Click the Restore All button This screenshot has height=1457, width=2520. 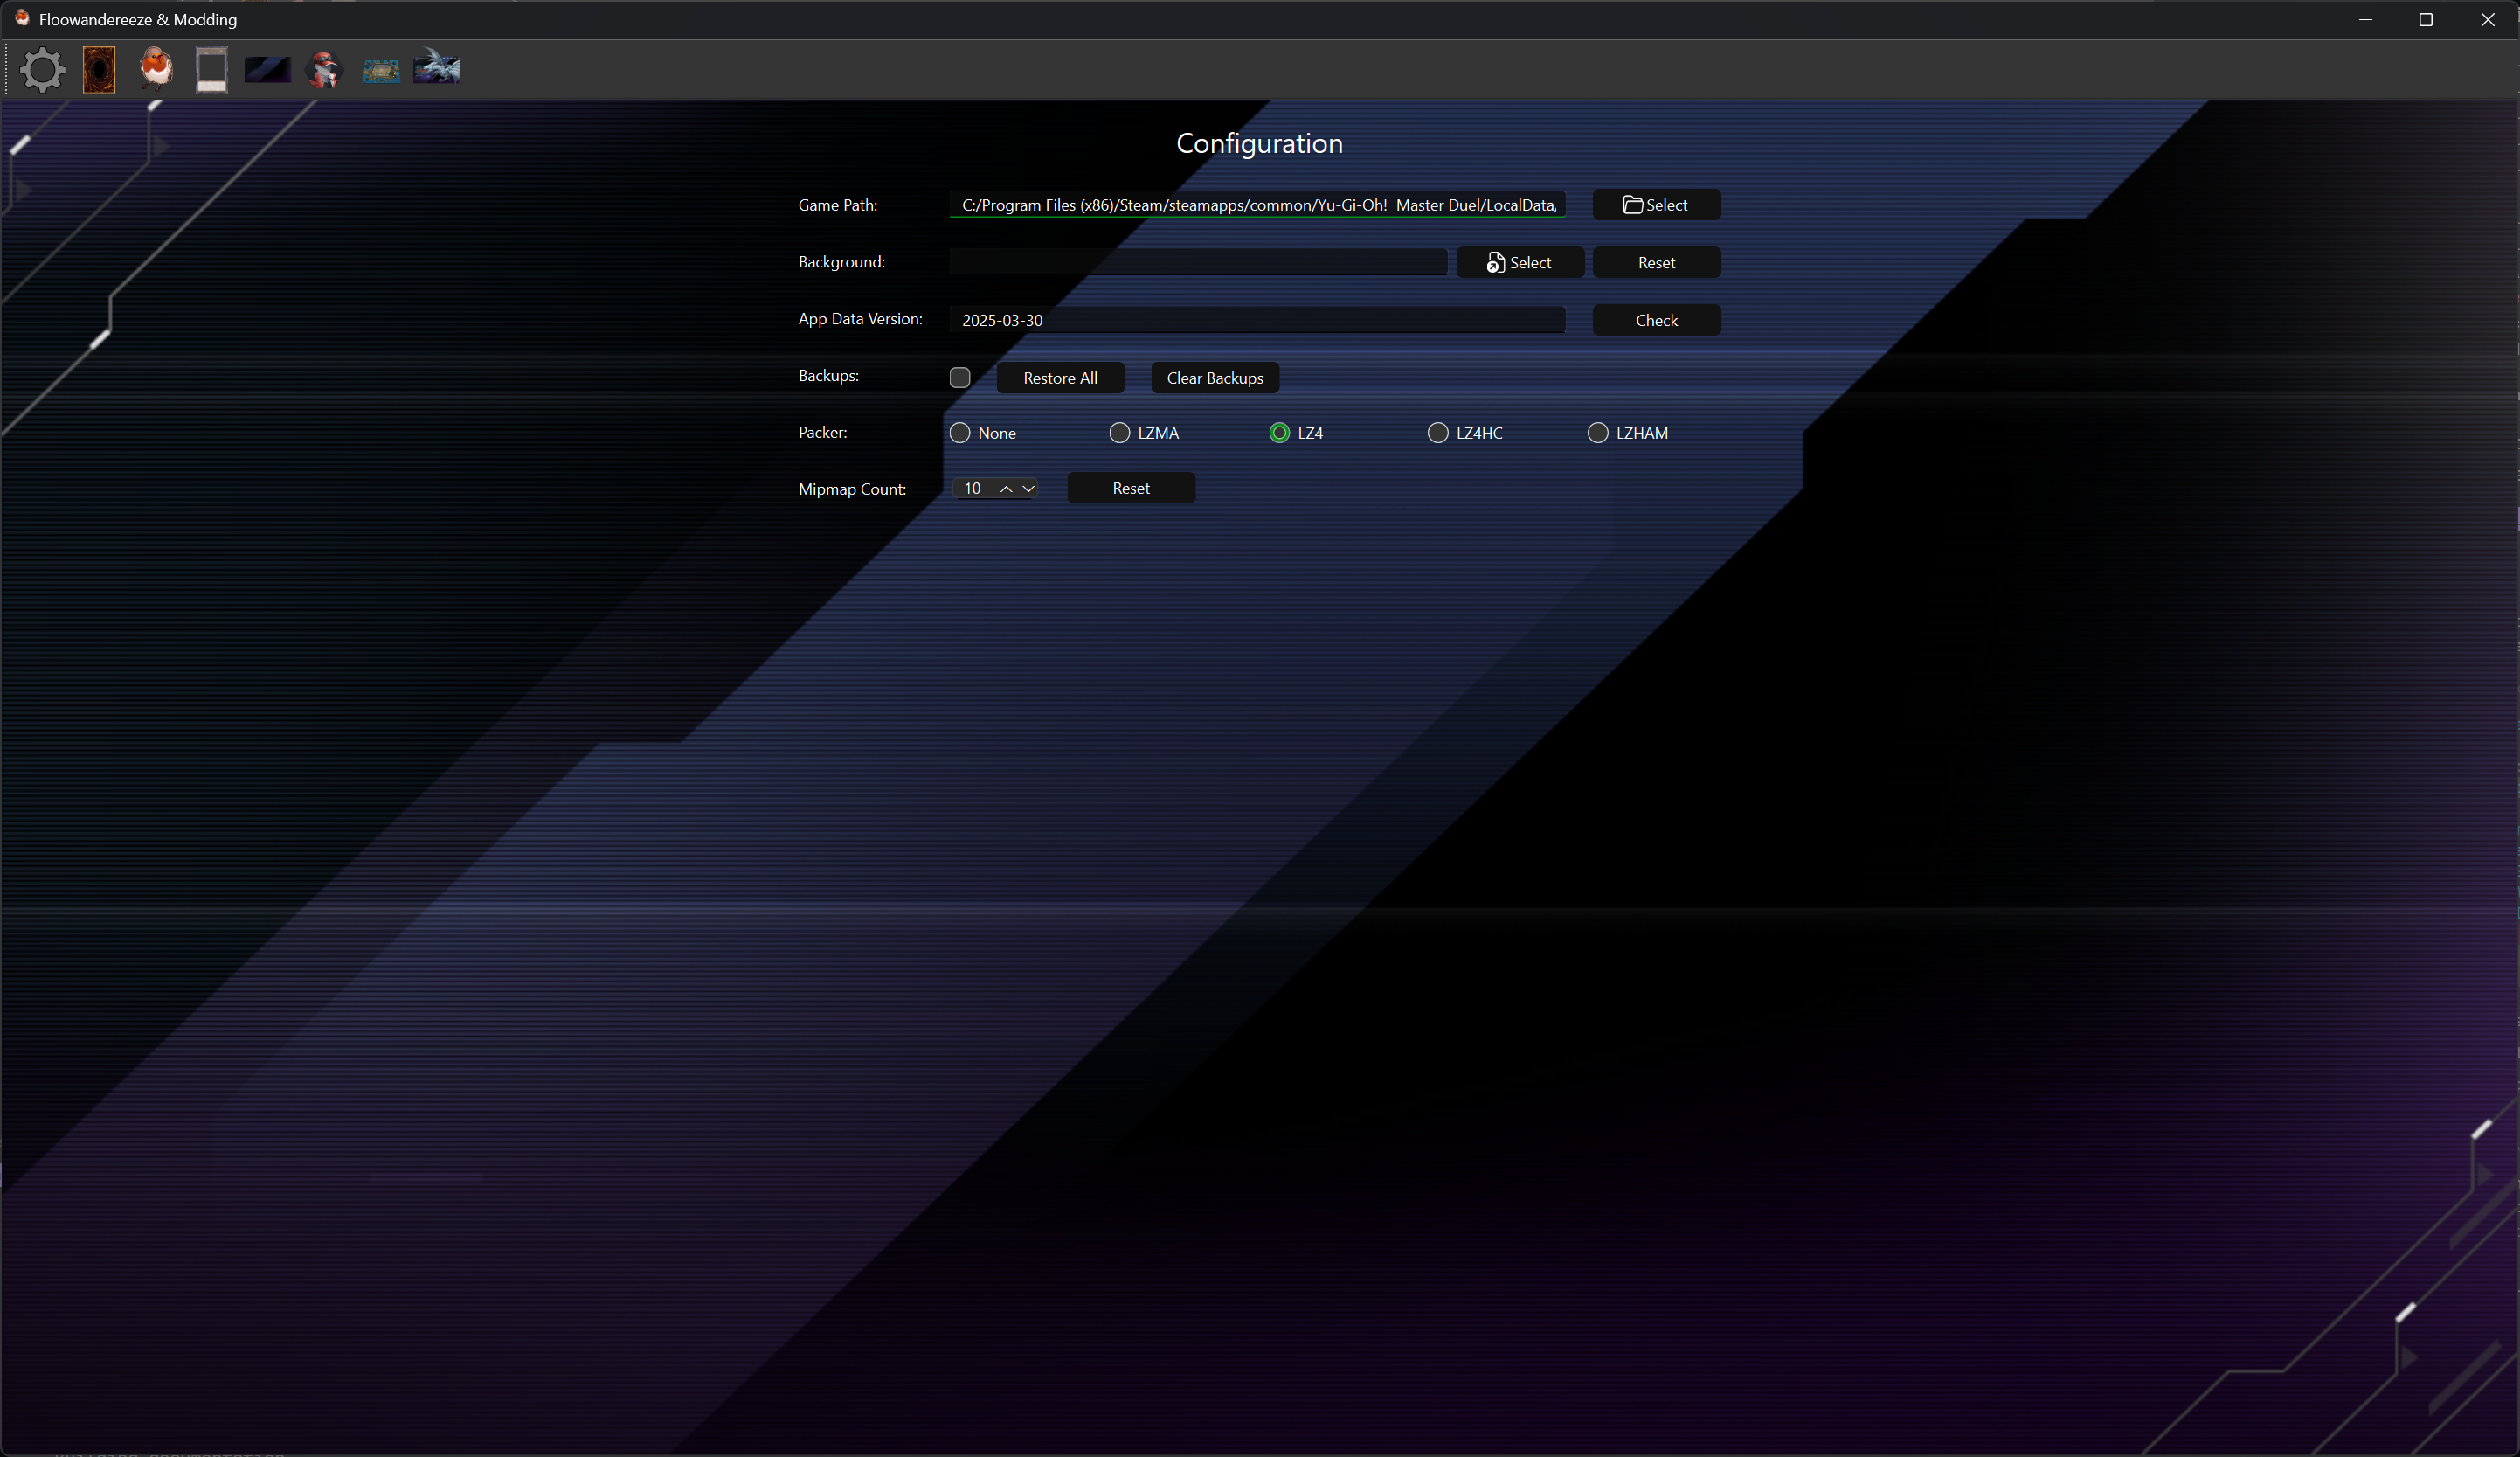[1060, 378]
